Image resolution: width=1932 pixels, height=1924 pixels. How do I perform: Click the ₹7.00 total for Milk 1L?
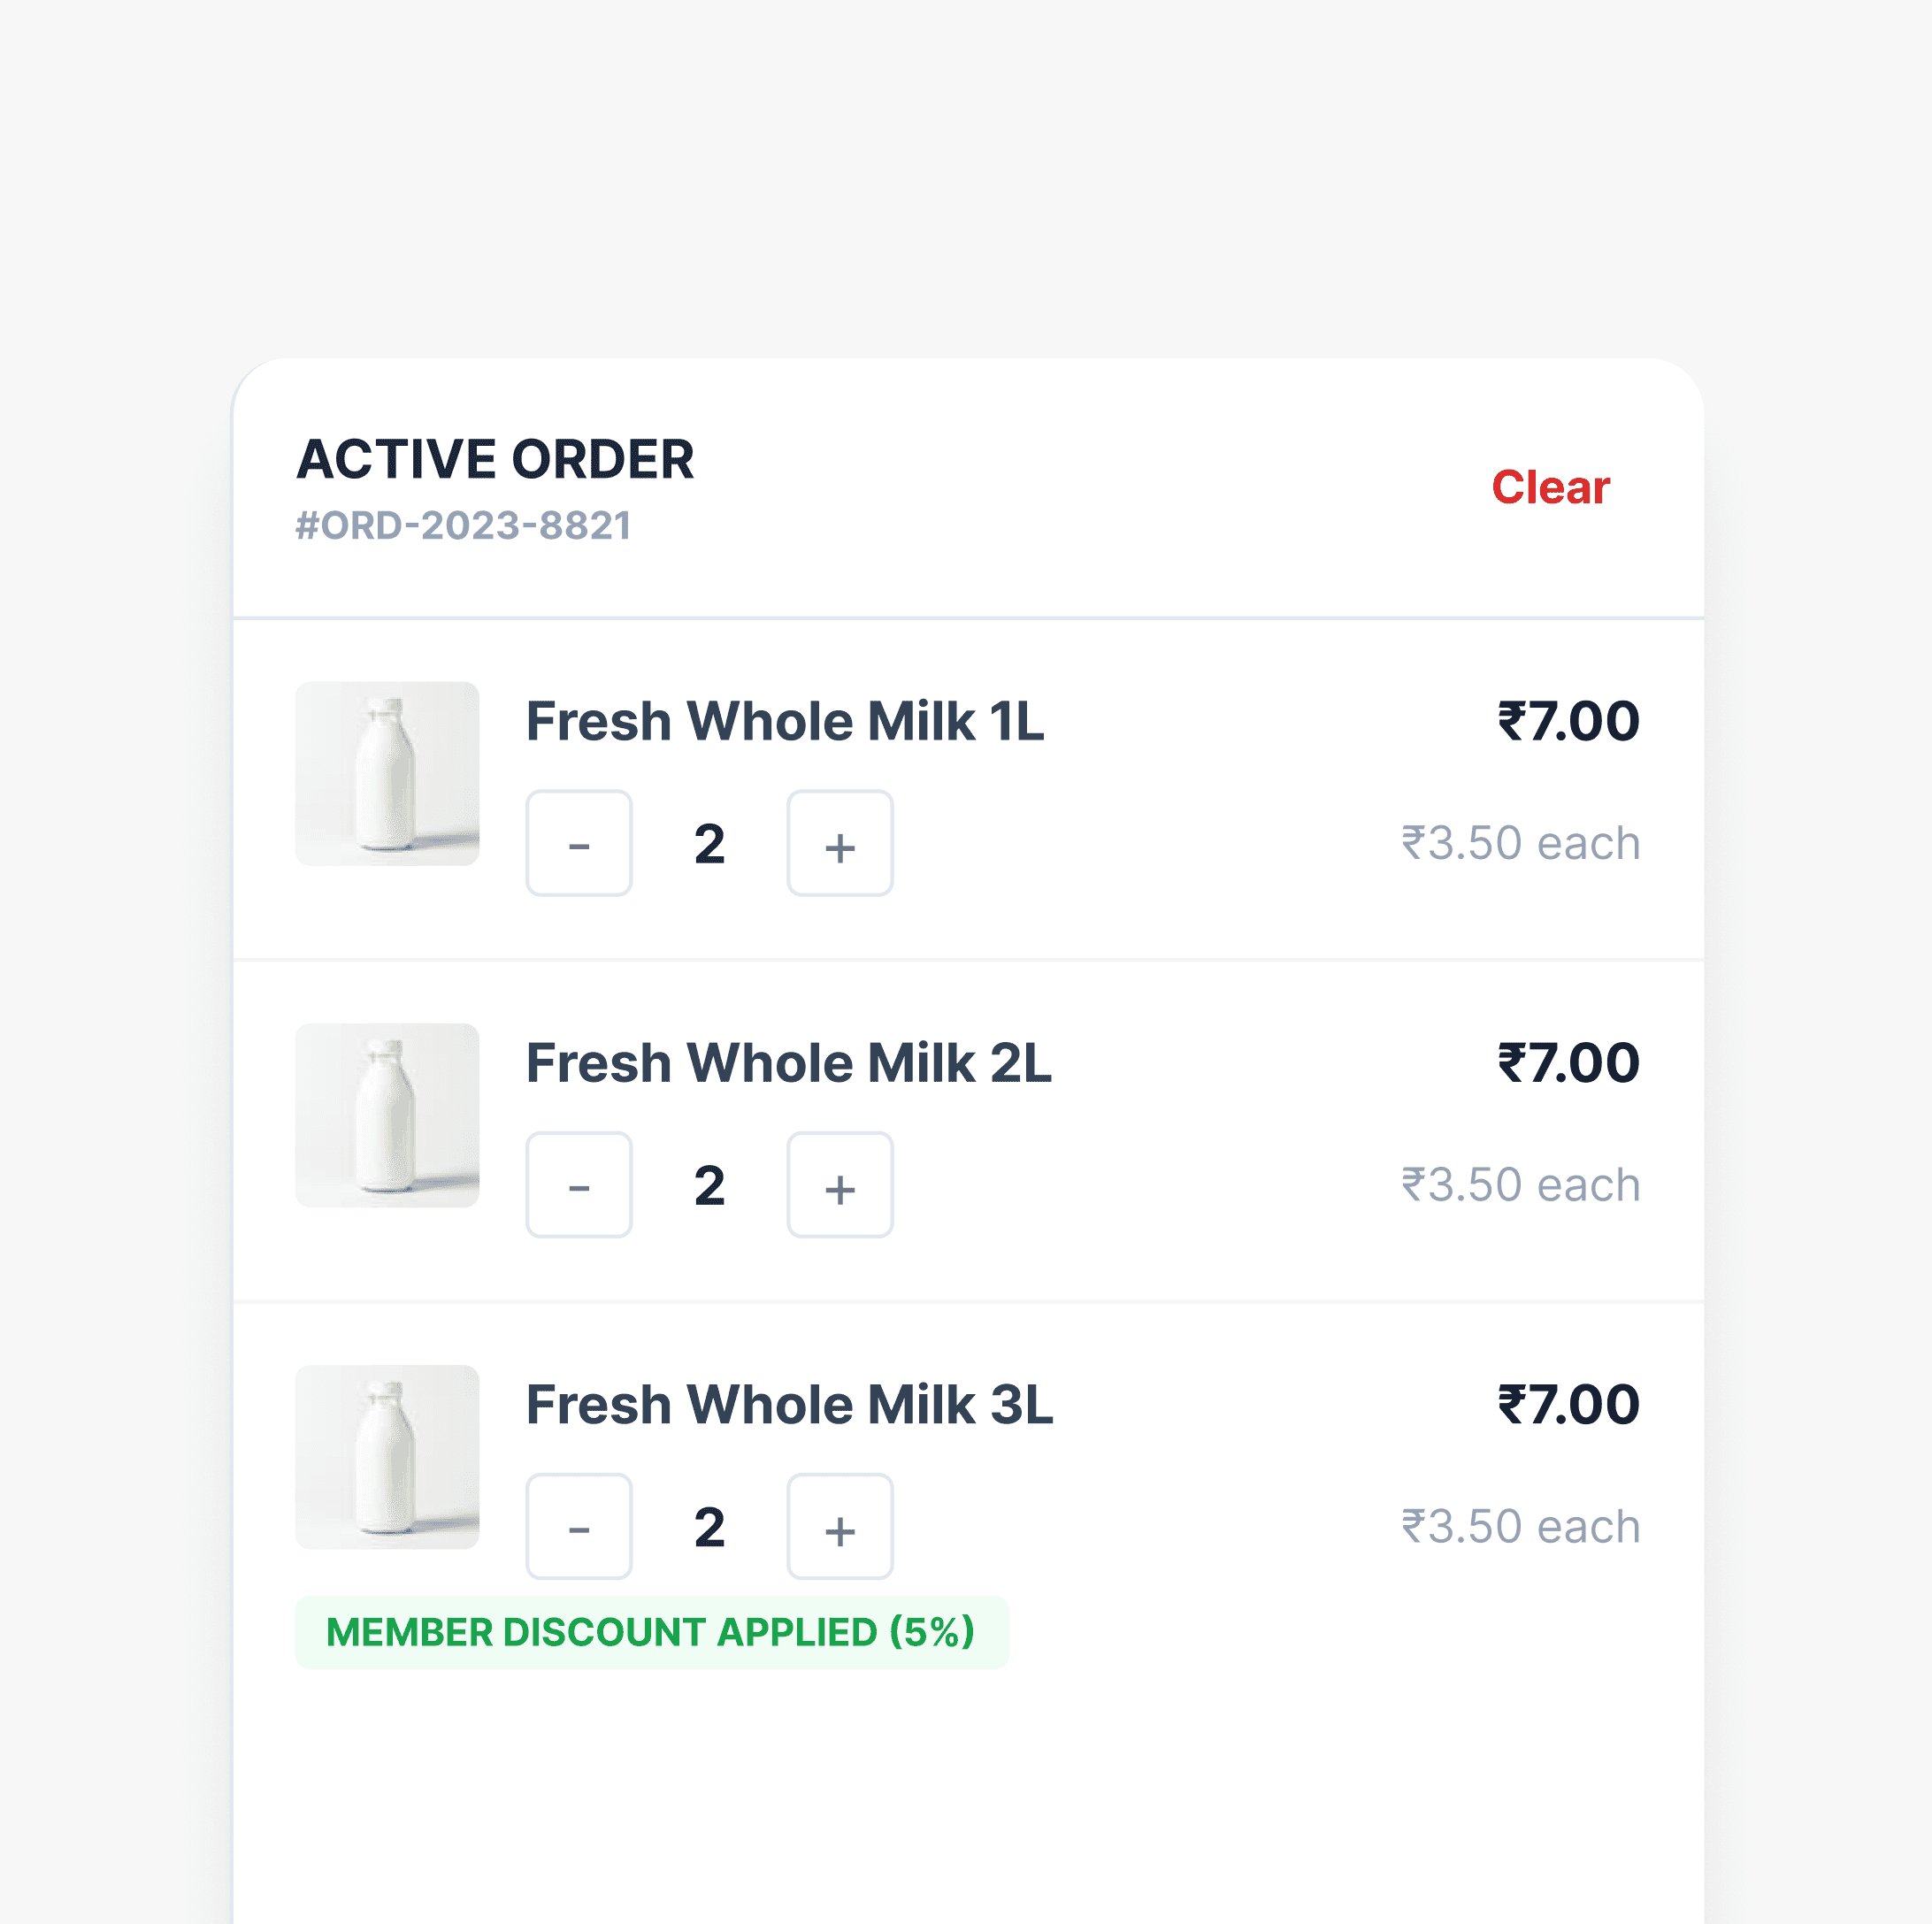click(1568, 722)
